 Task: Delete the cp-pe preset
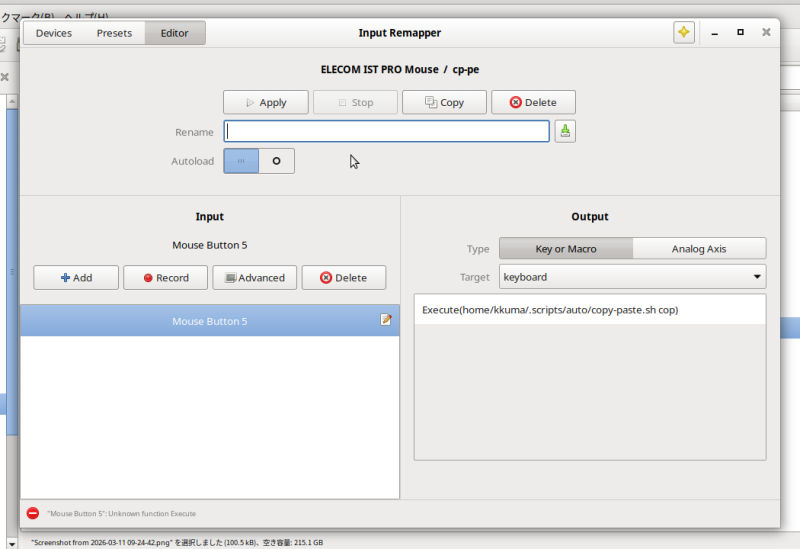(x=532, y=102)
